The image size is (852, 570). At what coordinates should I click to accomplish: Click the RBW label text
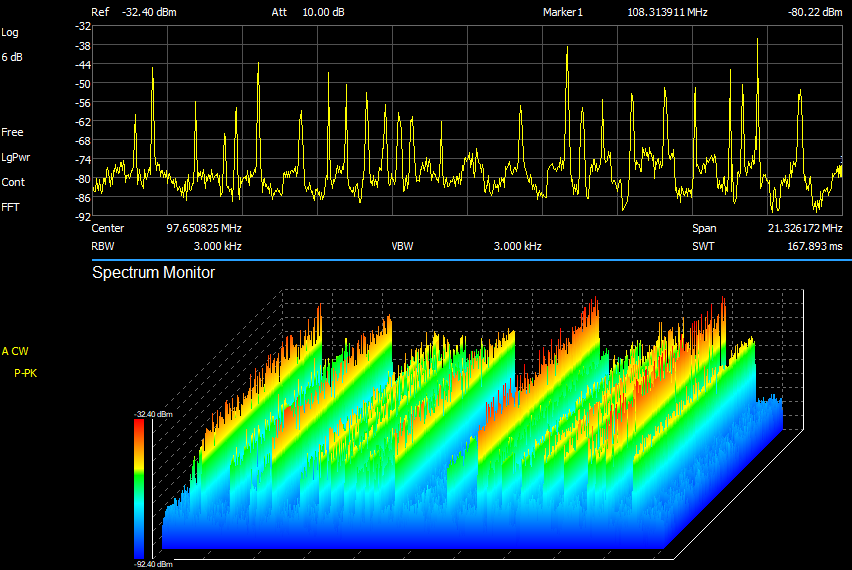[x=103, y=246]
